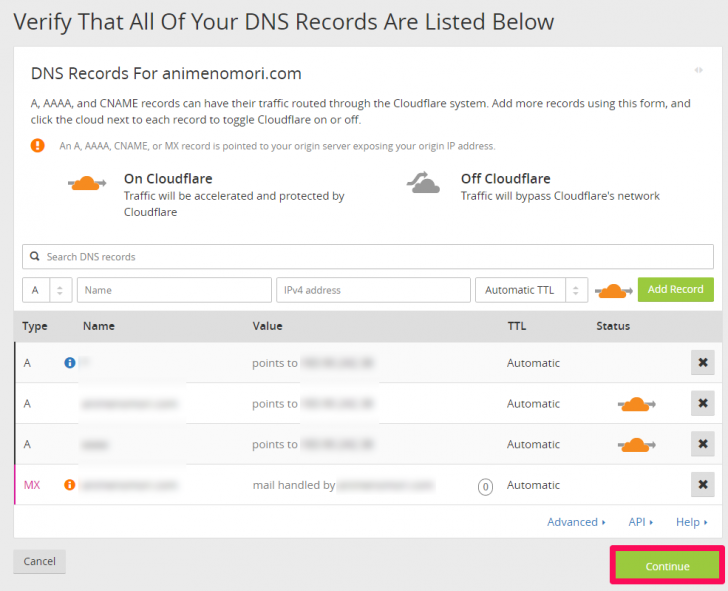Click the TTL column header
This screenshot has height=591, width=728.
tap(516, 326)
